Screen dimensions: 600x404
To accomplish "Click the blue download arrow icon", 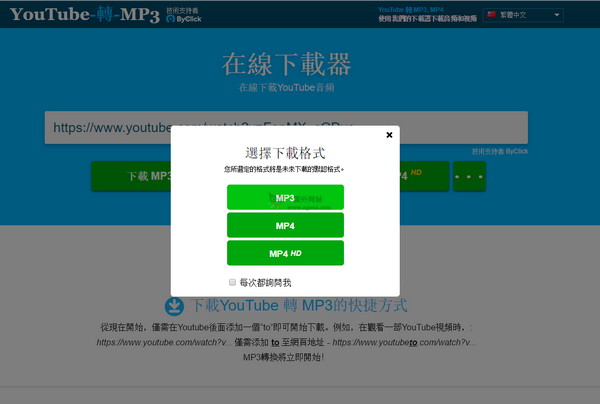I will click(174, 305).
